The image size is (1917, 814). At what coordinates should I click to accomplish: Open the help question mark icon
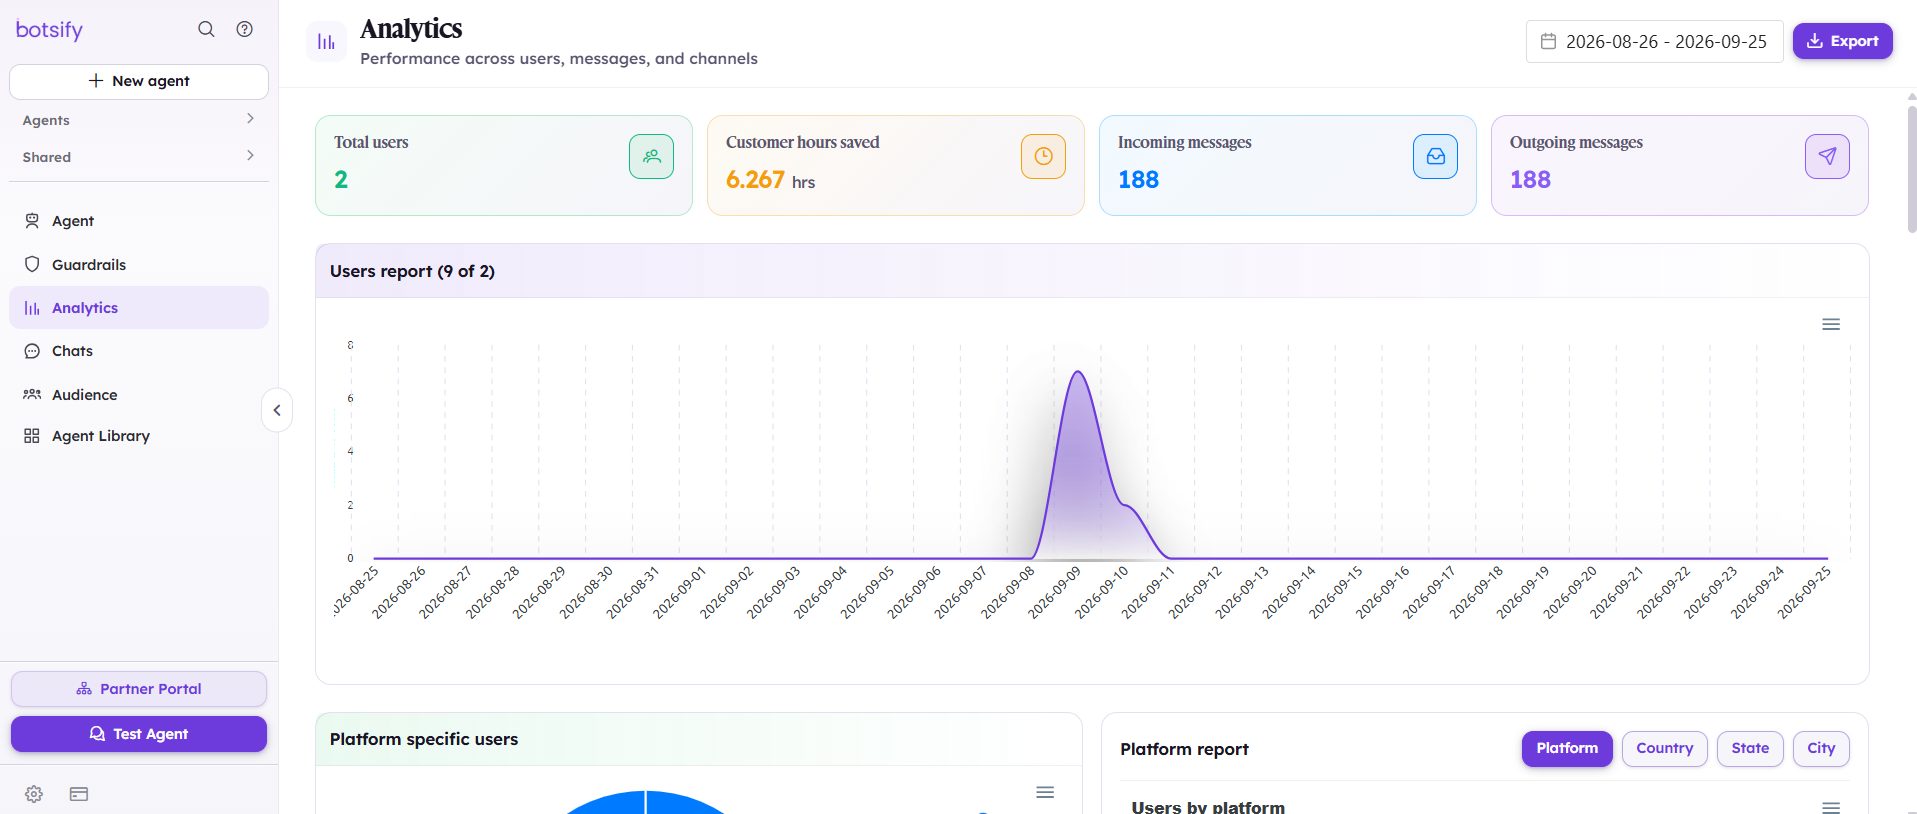tap(244, 29)
